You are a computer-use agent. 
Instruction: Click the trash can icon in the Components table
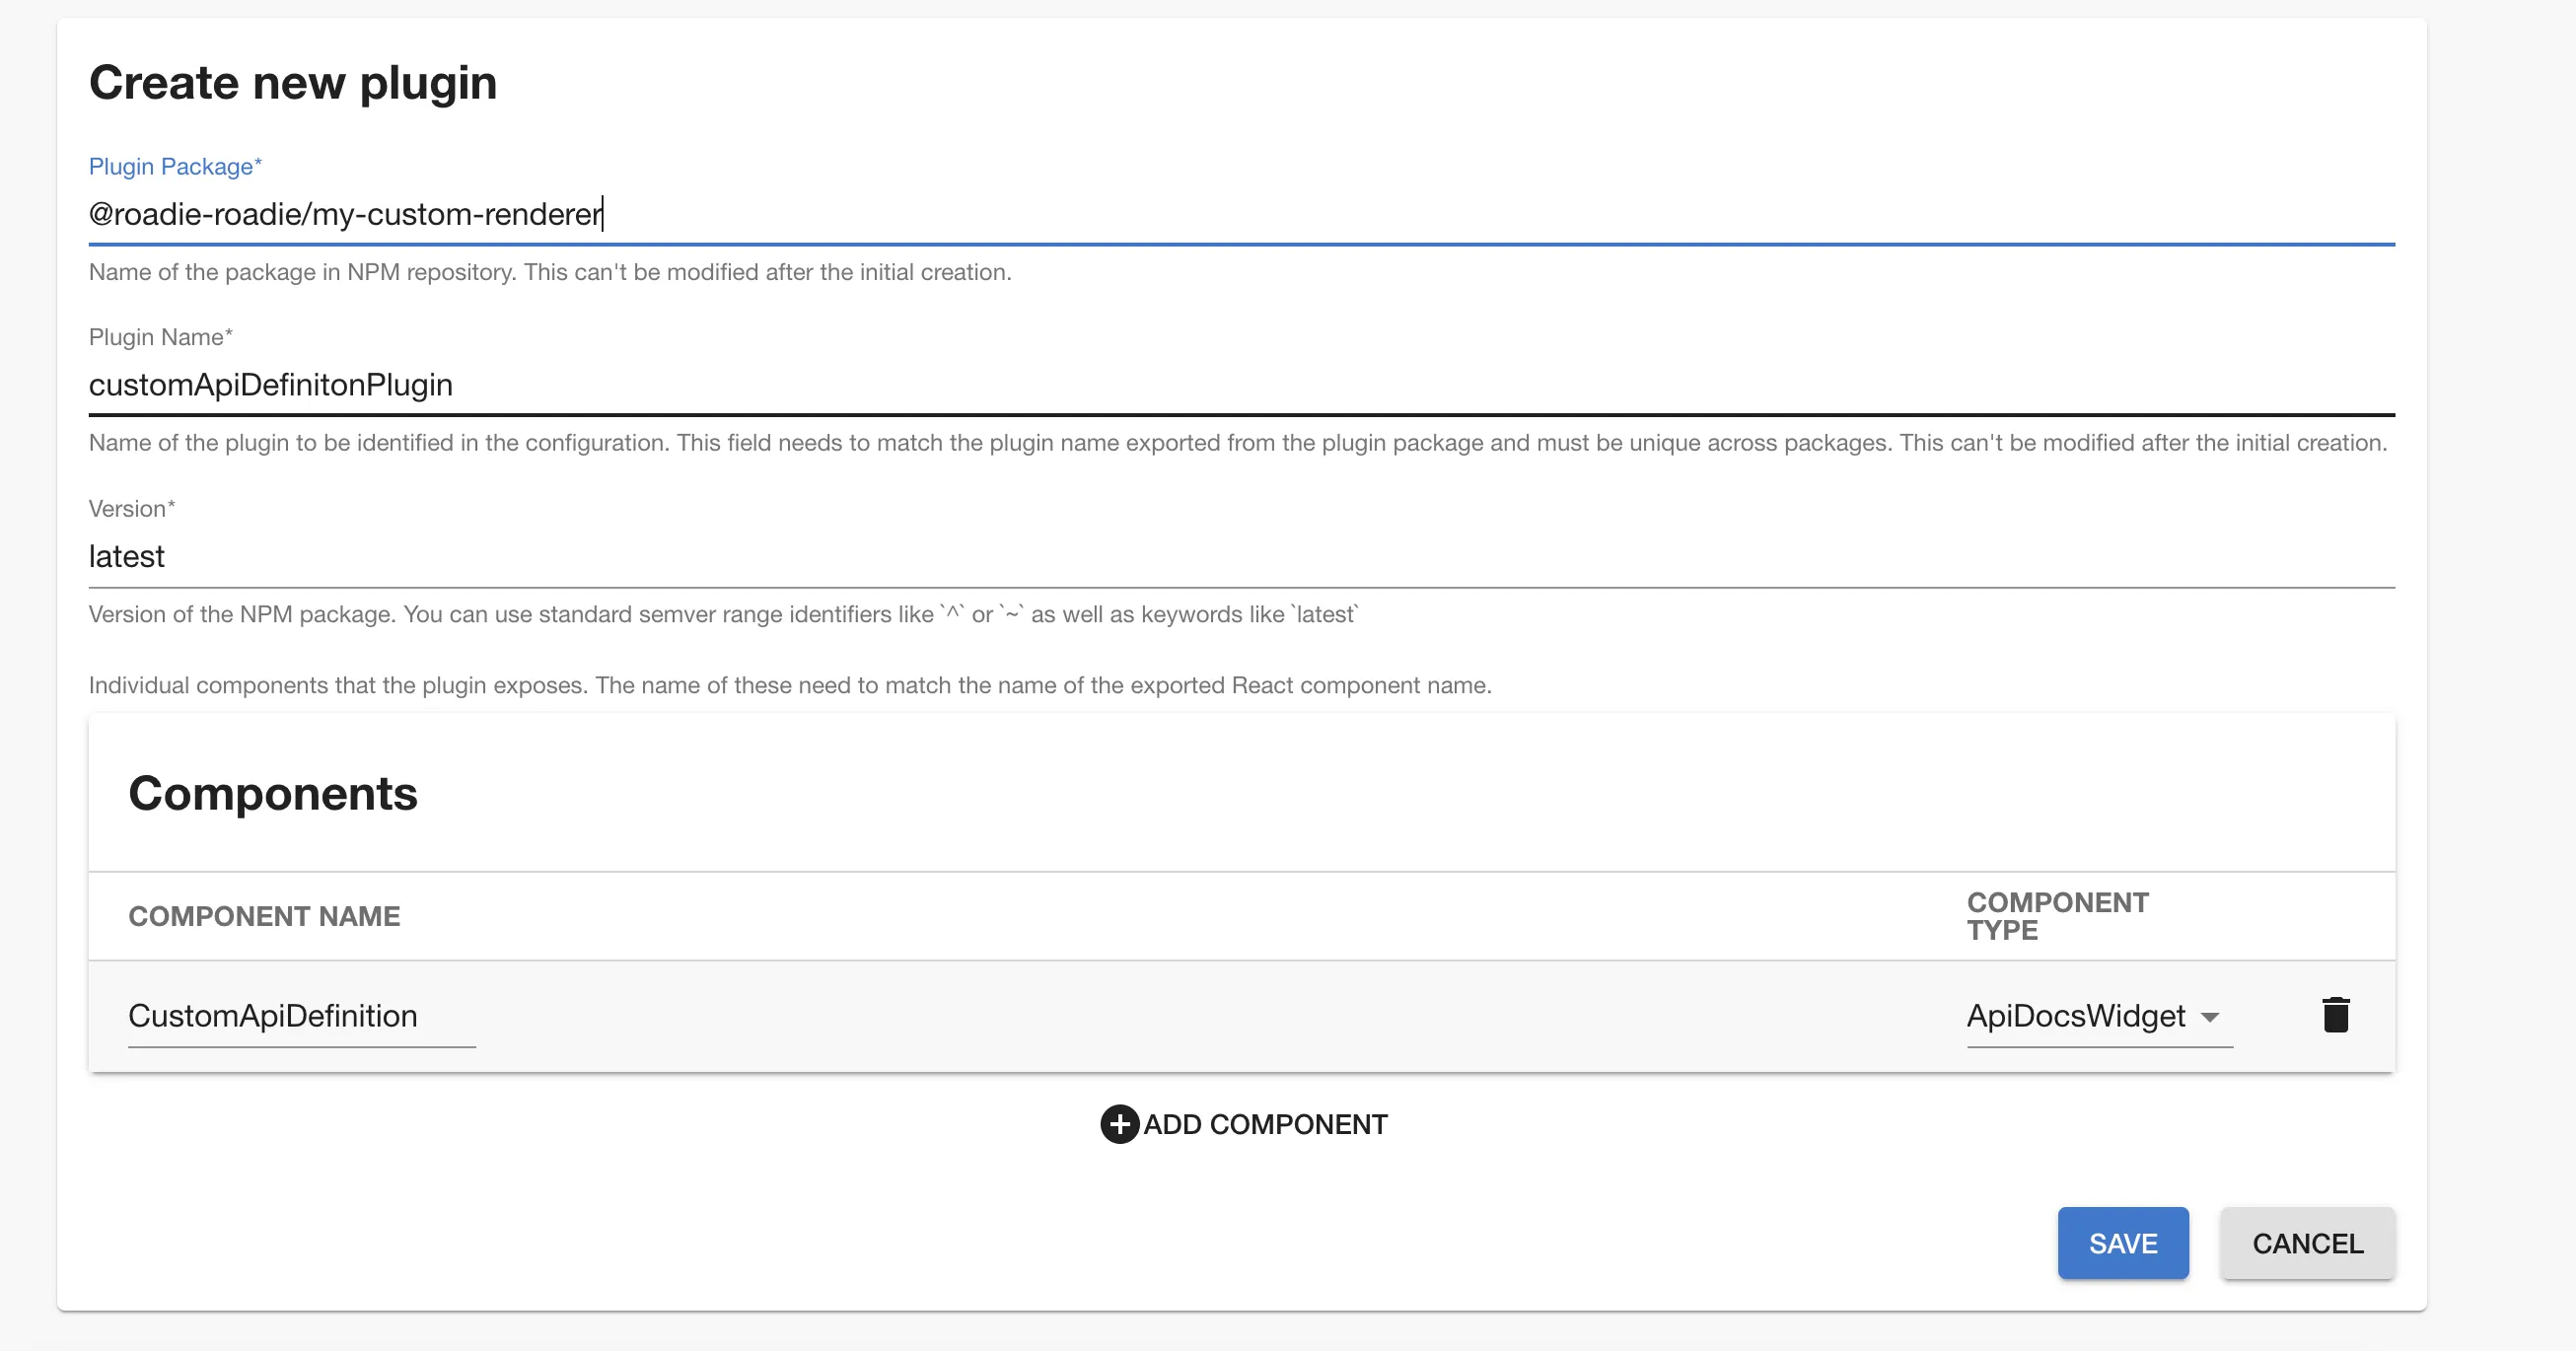coord(2338,1014)
